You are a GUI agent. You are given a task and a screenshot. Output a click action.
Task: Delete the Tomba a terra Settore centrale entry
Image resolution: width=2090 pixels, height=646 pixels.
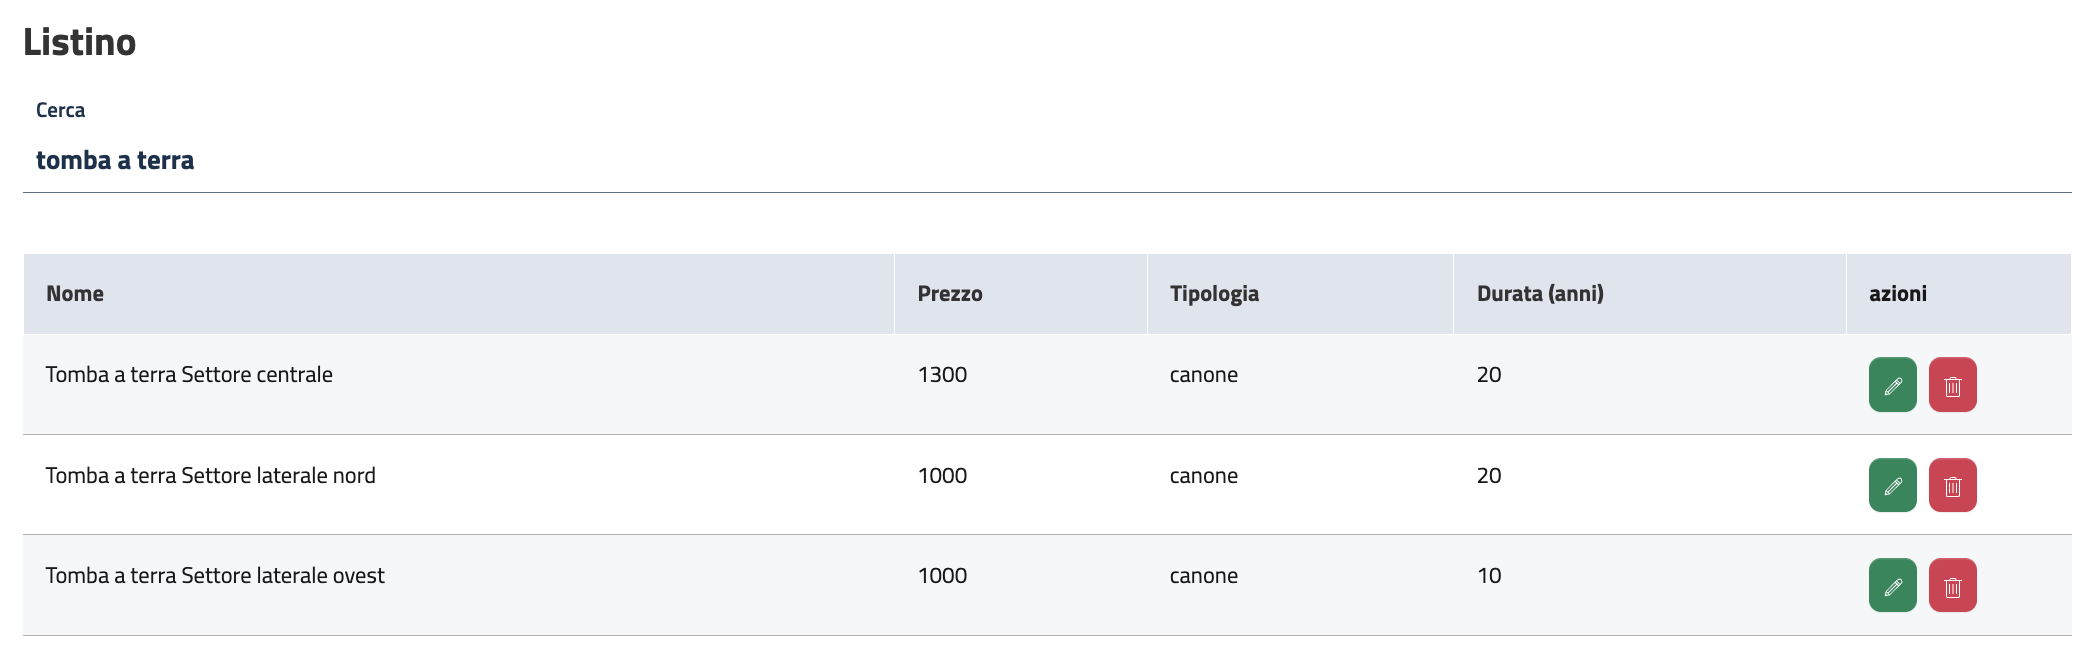coord(1952,385)
